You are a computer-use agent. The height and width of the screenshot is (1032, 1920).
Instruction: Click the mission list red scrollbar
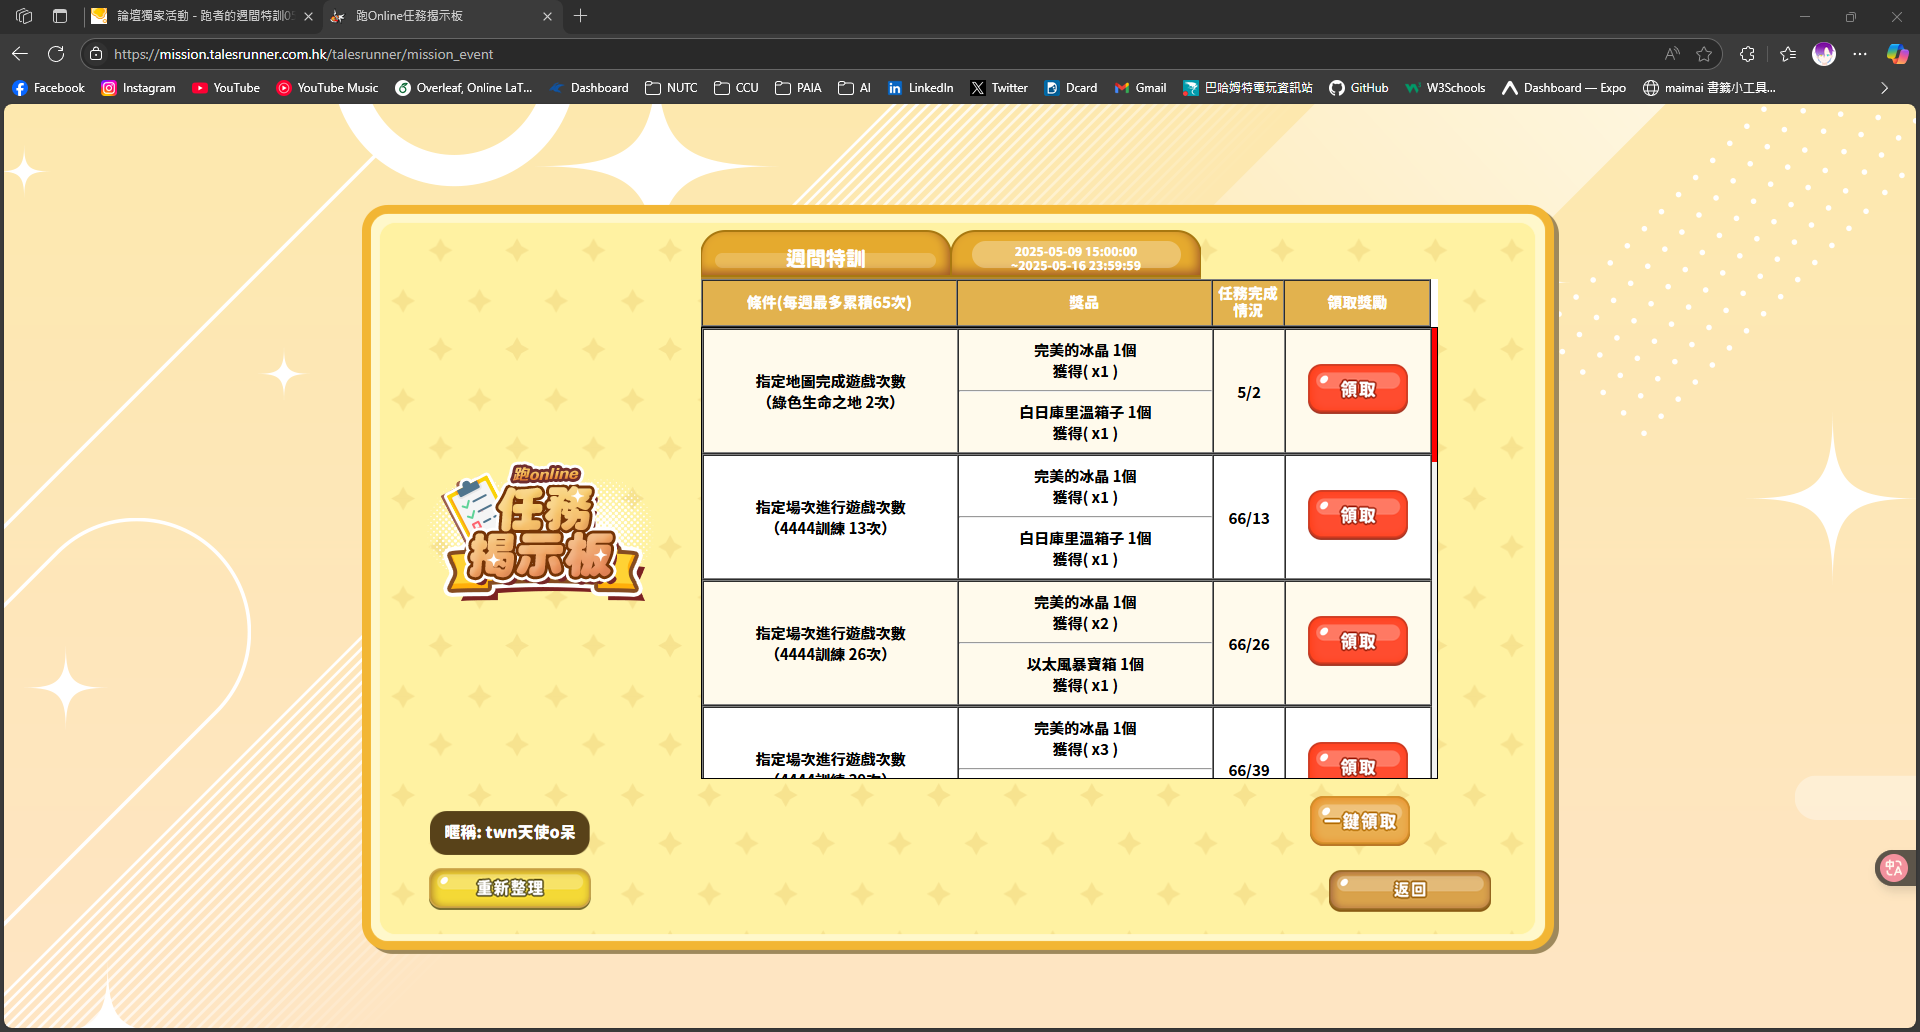tap(1434, 395)
